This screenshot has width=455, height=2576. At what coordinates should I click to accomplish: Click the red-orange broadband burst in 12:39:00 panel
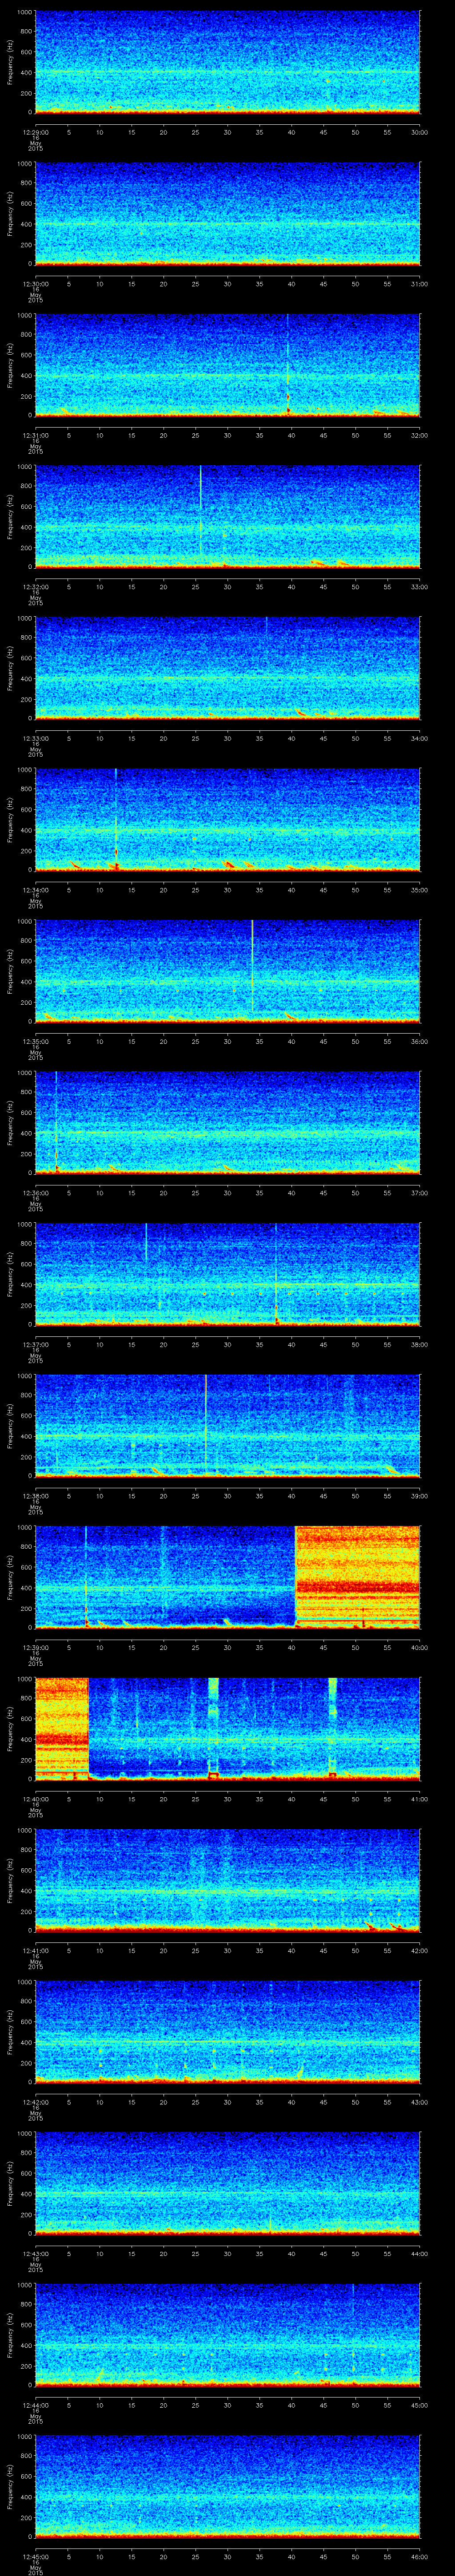[x=358, y=1576]
